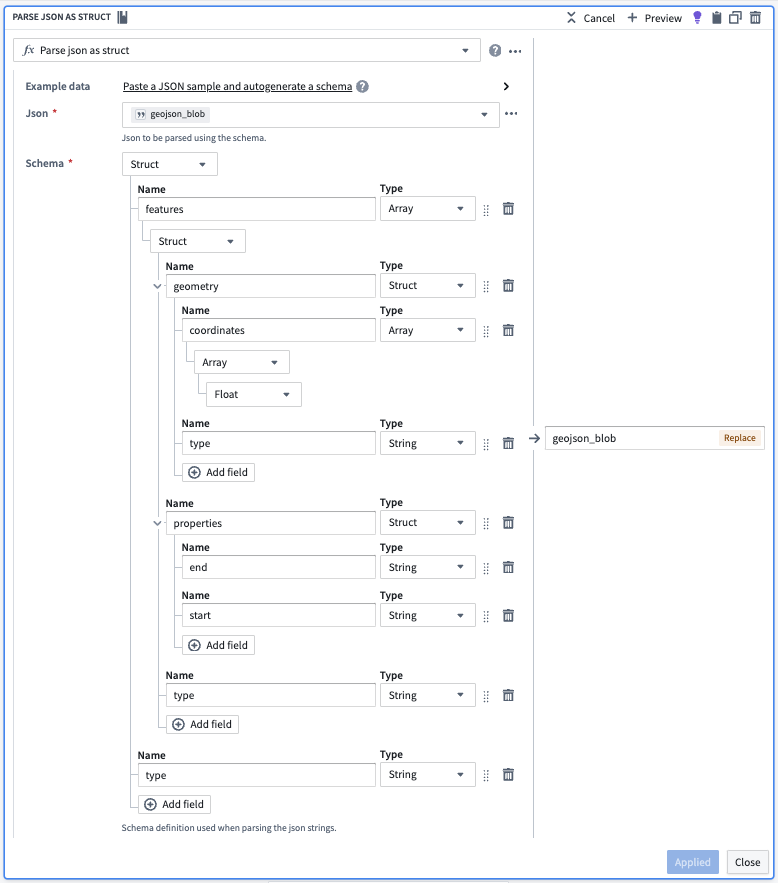Delete the properties field

coord(508,523)
